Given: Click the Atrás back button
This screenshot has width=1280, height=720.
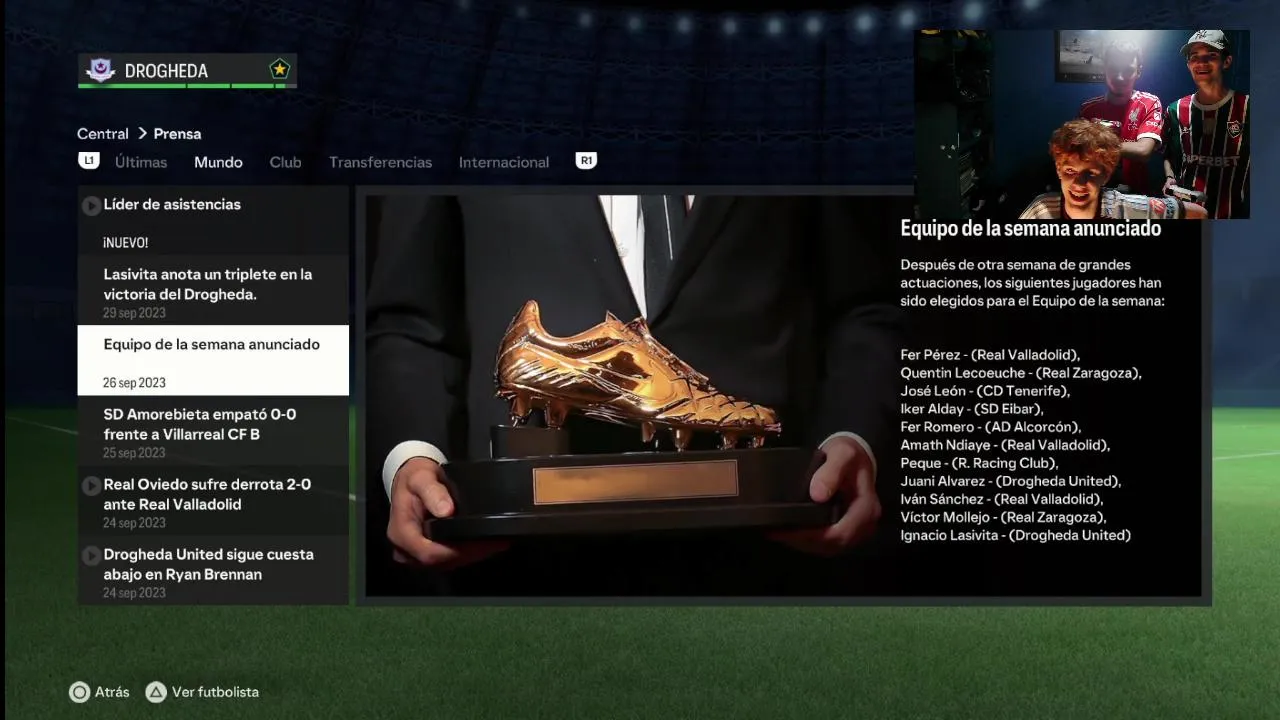Looking at the screenshot, I should pyautogui.click(x=99, y=692).
